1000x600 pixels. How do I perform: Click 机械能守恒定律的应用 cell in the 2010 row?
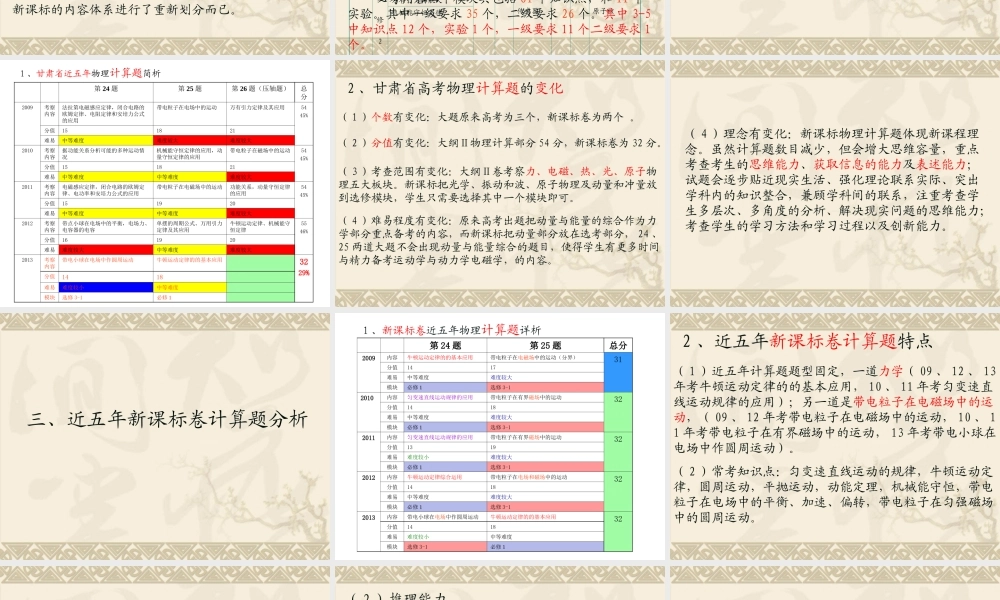(x=190, y=154)
